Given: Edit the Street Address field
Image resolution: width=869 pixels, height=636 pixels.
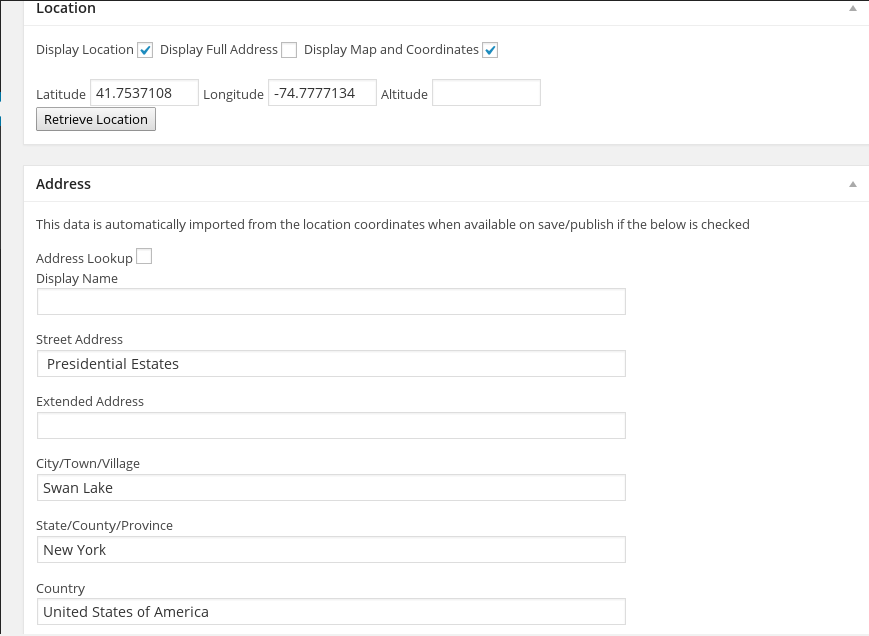Looking at the screenshot, I should [x=331, y=364].
